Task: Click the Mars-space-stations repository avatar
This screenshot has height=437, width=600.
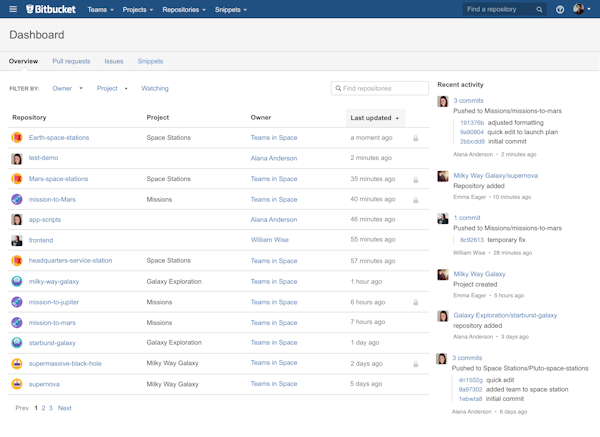Action: pos(16,179)
